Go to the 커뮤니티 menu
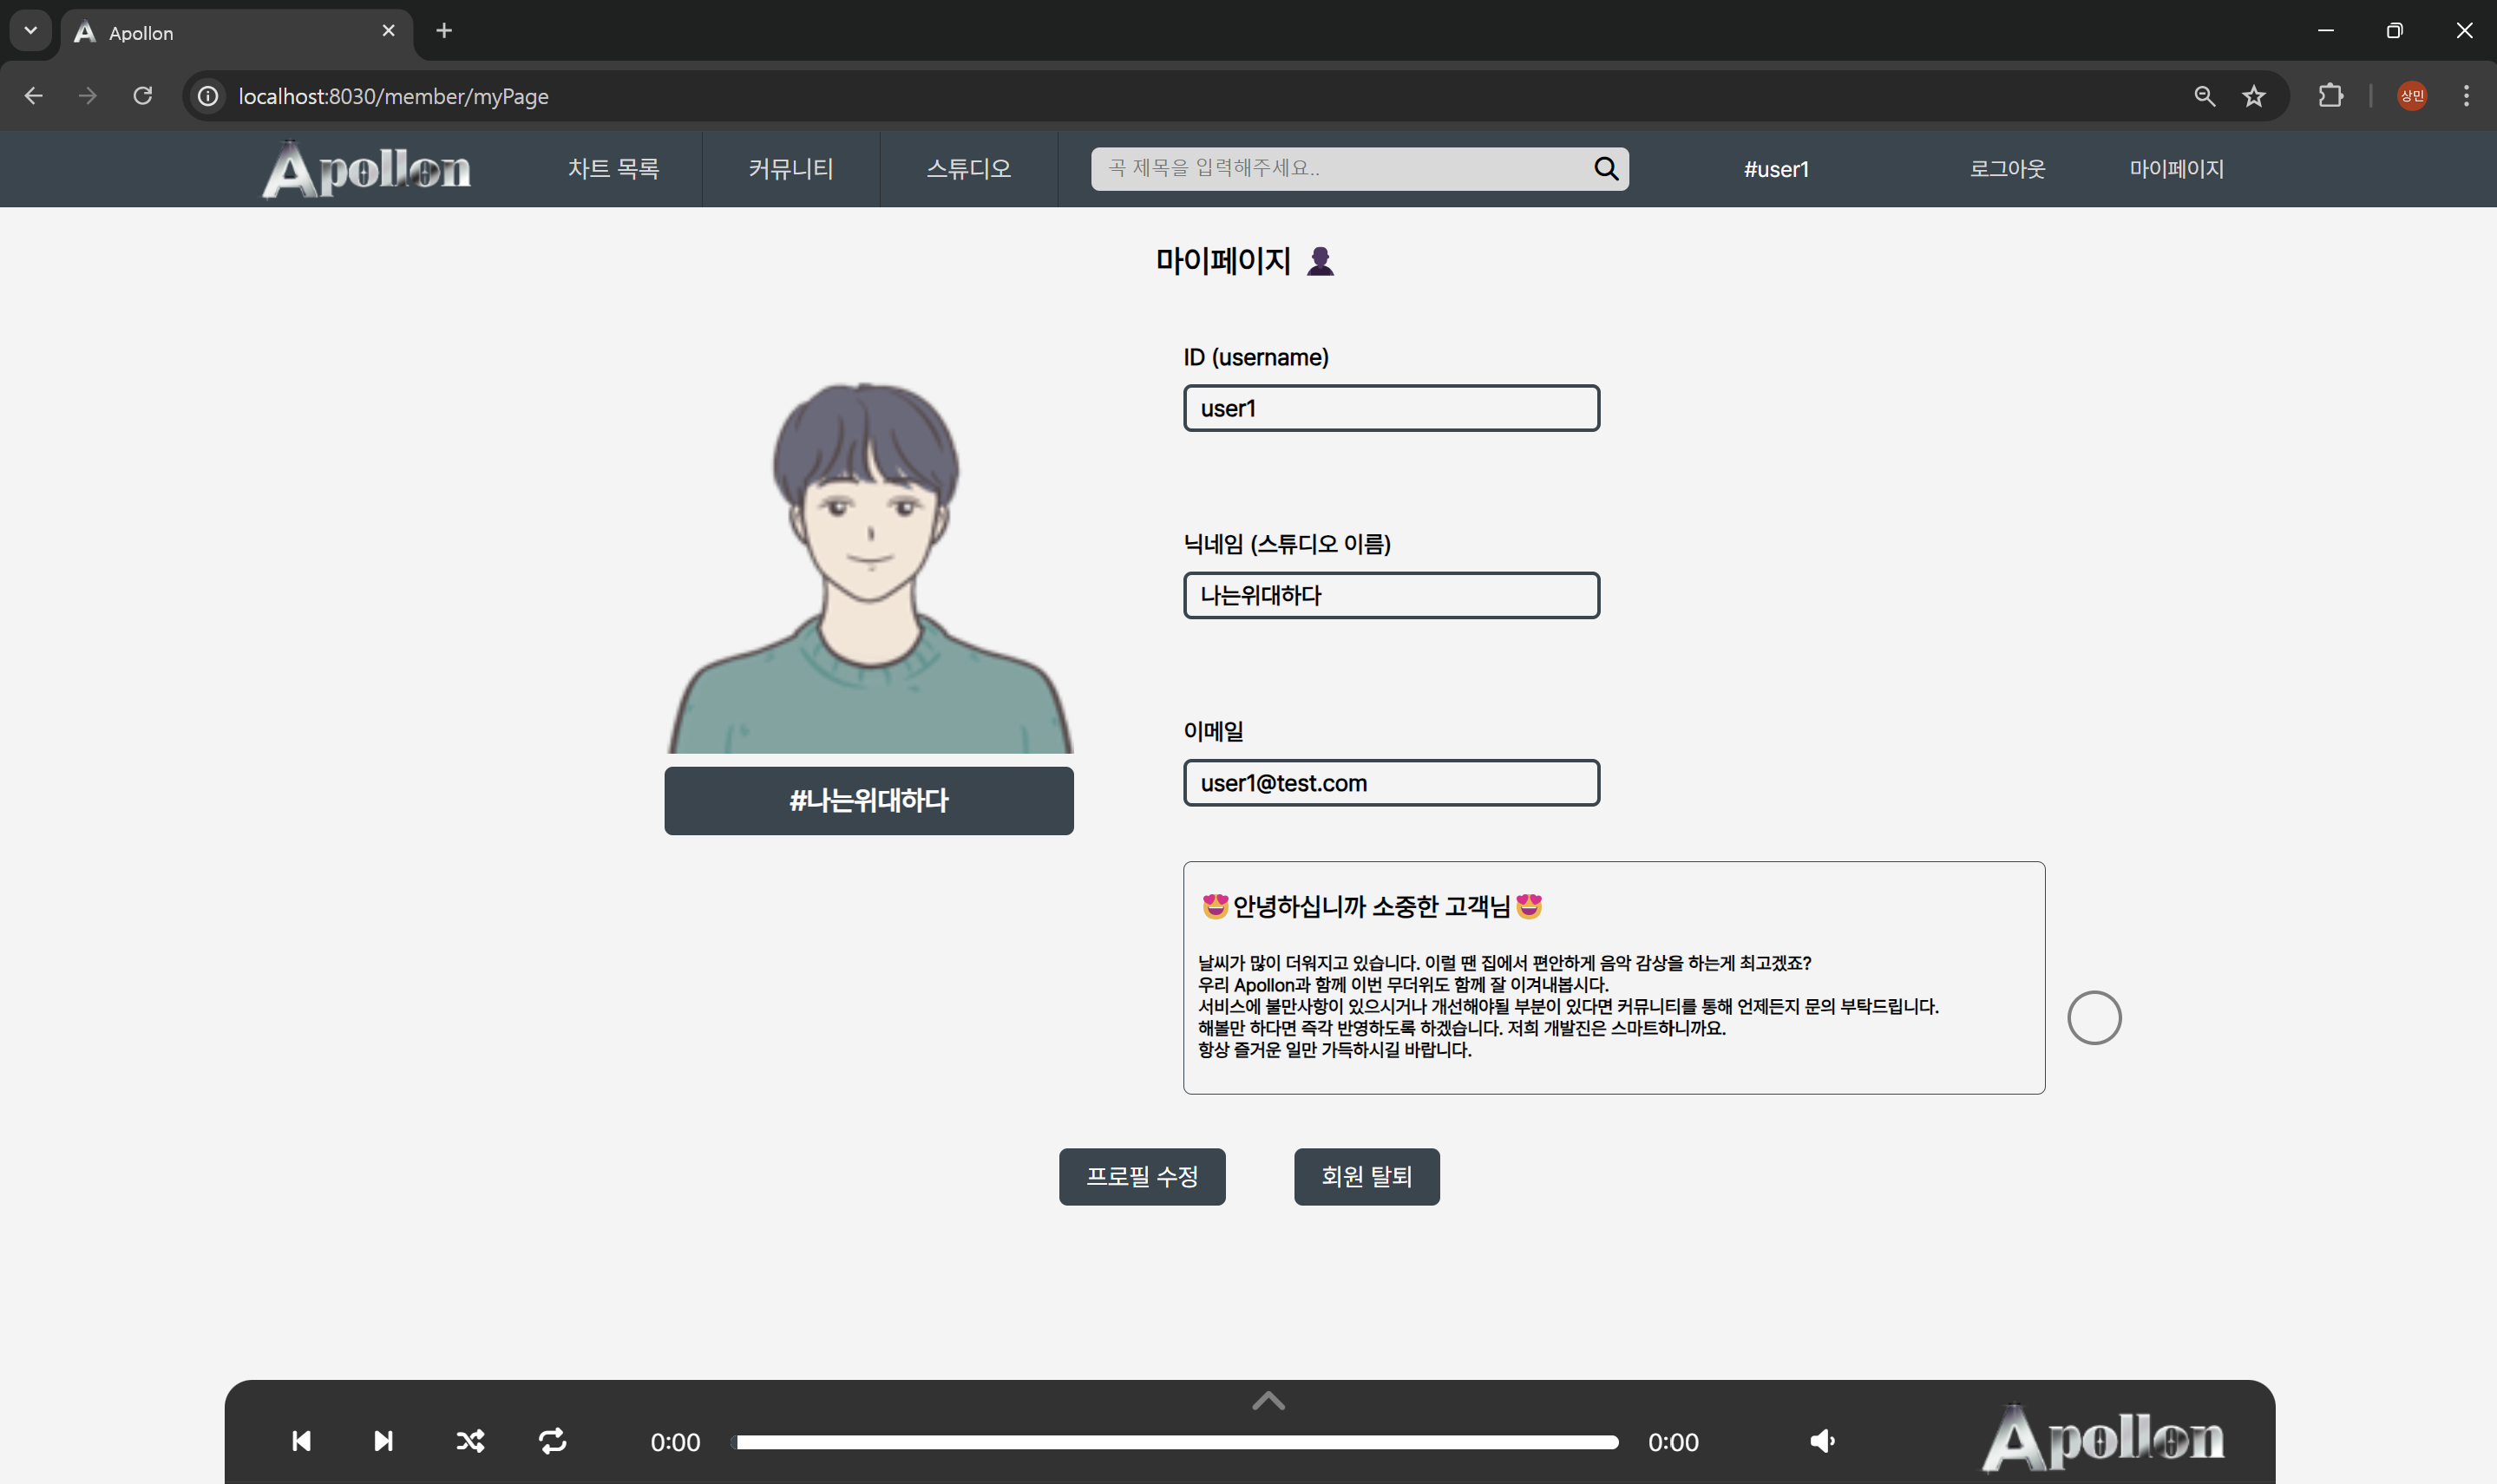The image size is (2497, 1484). (790, 169)
